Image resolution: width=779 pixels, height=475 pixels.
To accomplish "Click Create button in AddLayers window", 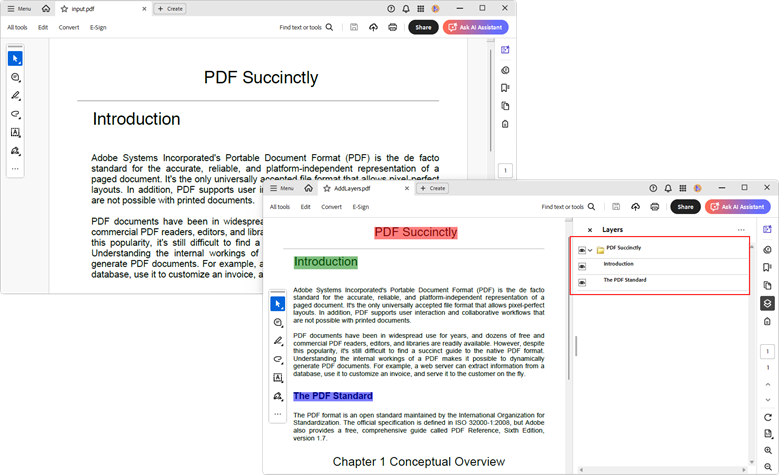I will point(433,188).
